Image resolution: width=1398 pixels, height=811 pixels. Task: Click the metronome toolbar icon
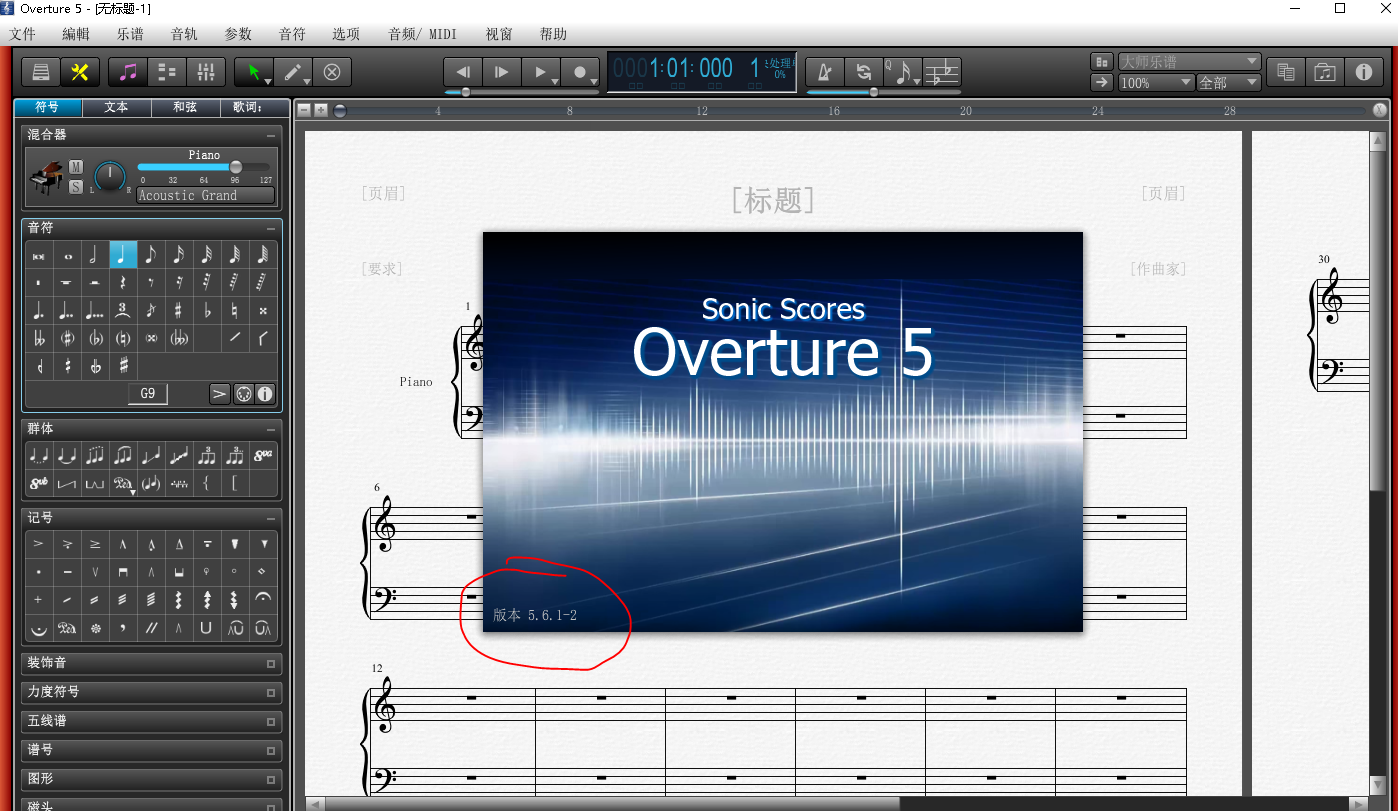click(825, 72)
